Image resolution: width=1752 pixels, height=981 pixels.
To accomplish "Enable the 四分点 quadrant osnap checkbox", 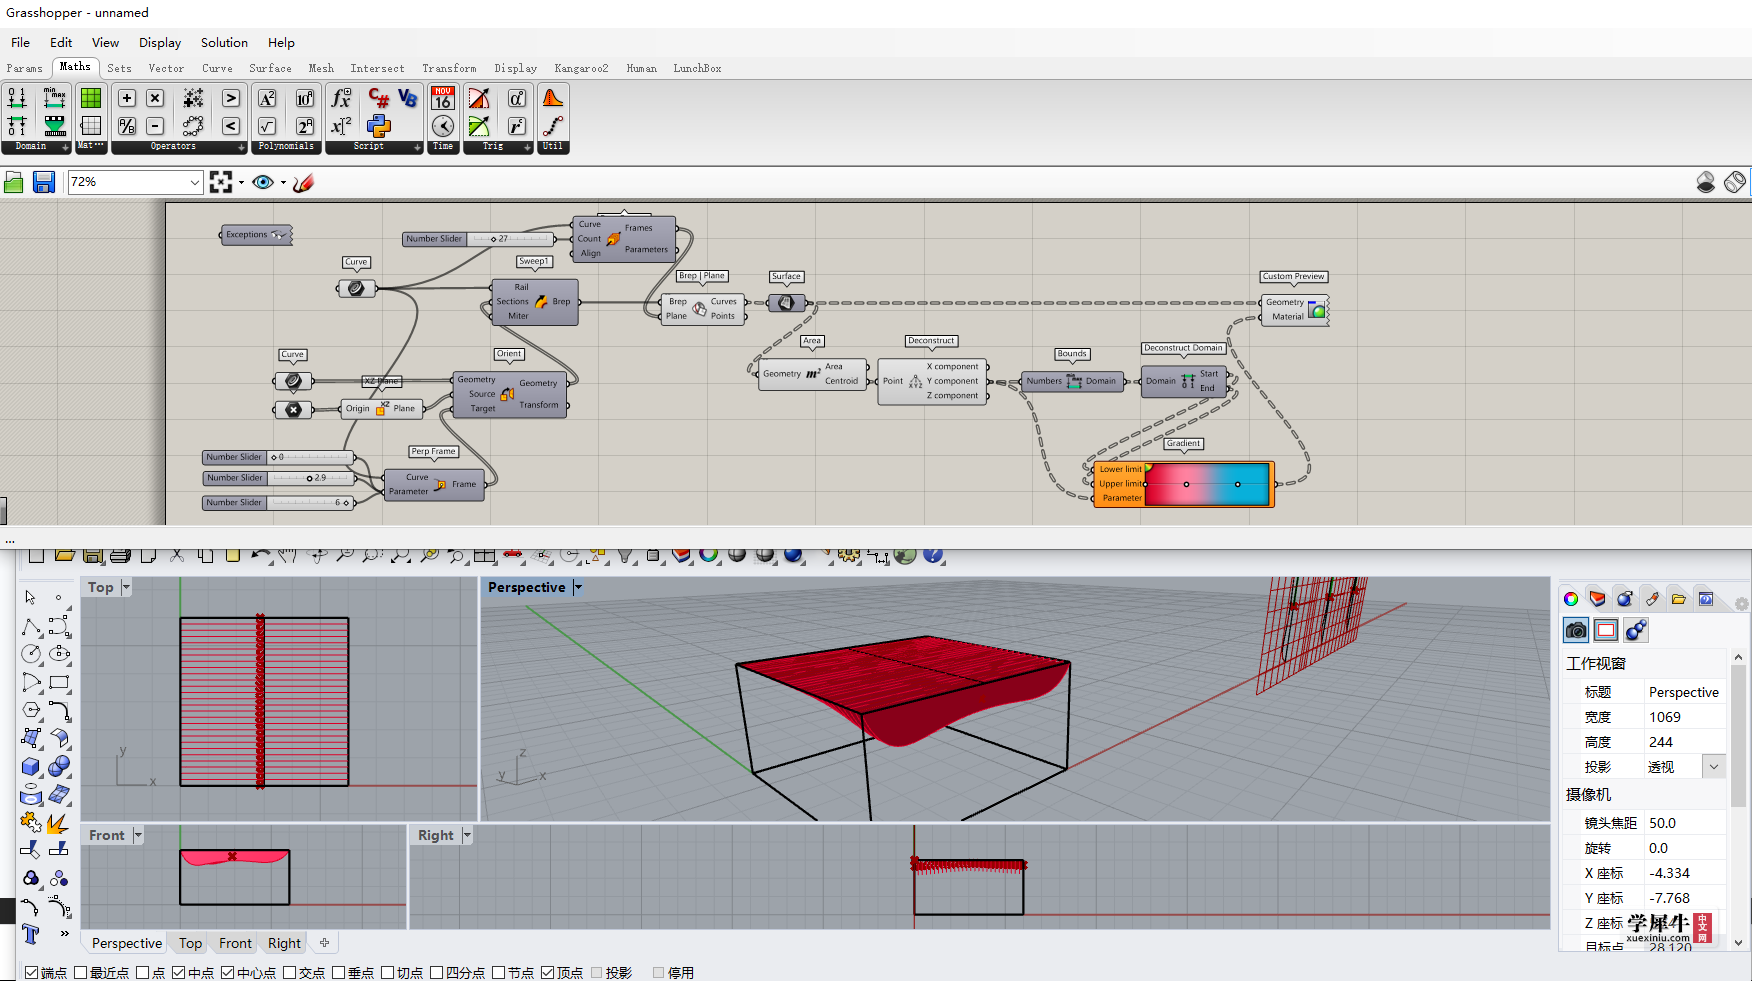I will click(437, 972).
